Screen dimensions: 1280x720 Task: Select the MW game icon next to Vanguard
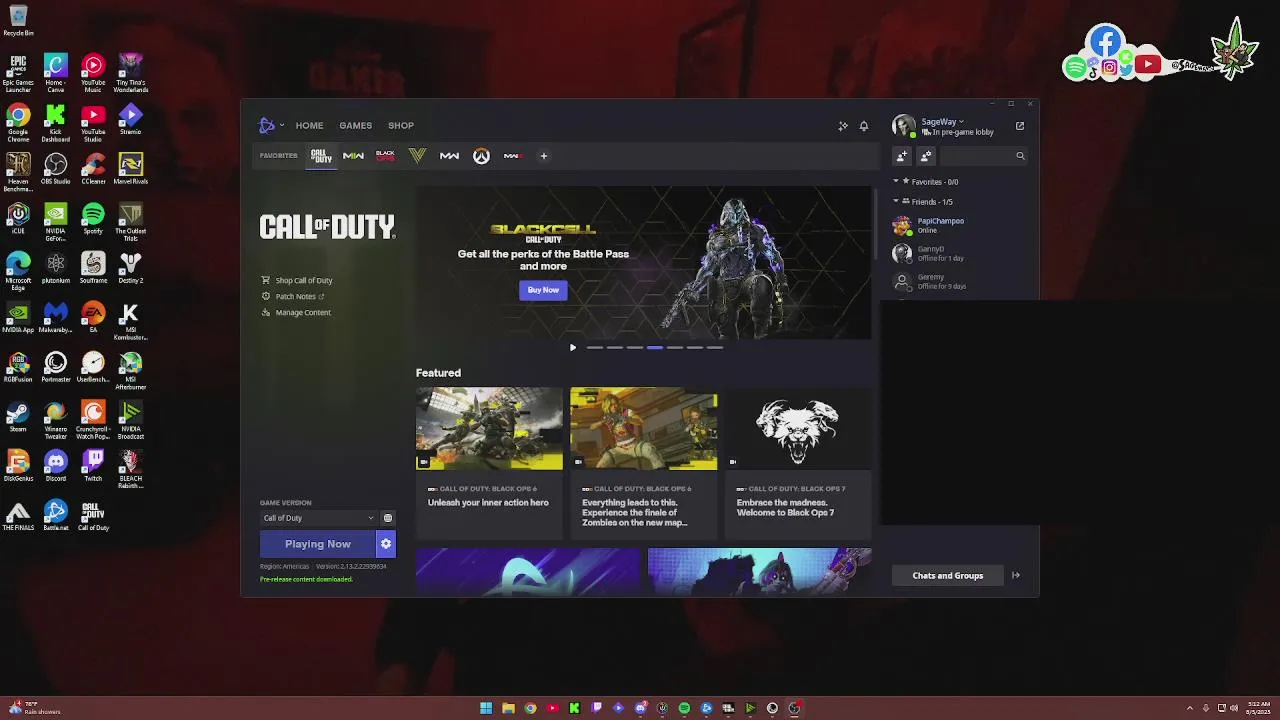tap(449, 156)
